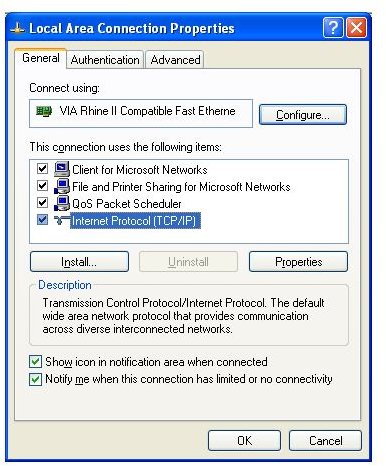Click the network adapter card icon

(44, 111)
